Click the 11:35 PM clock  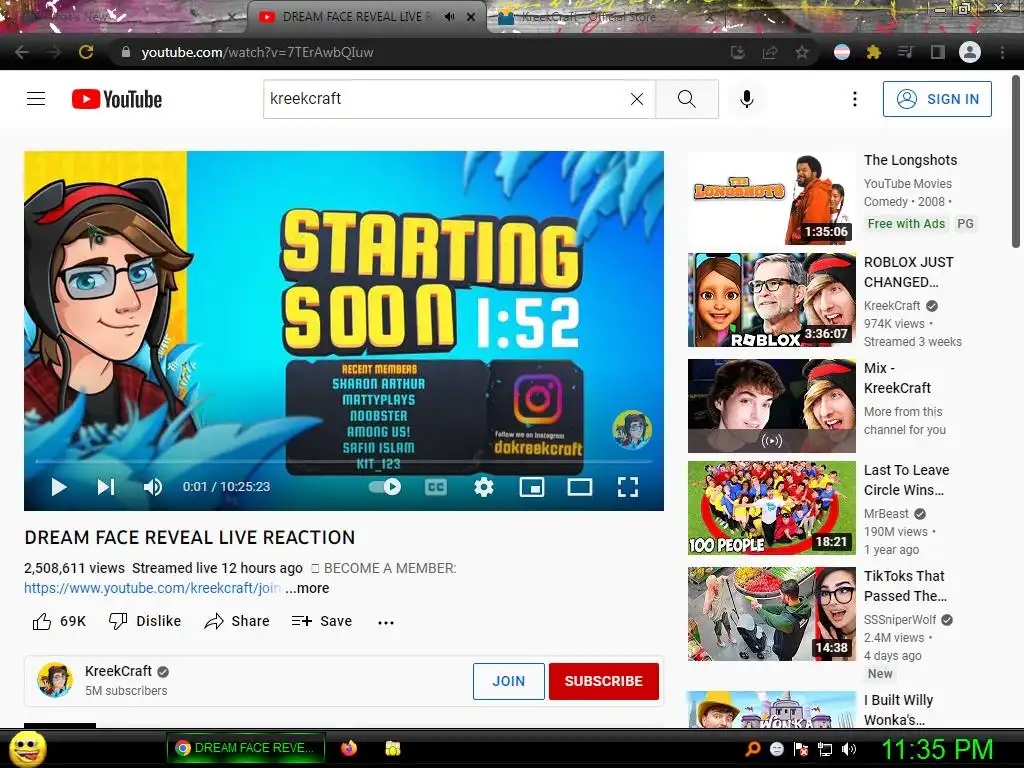click(936, 749)
